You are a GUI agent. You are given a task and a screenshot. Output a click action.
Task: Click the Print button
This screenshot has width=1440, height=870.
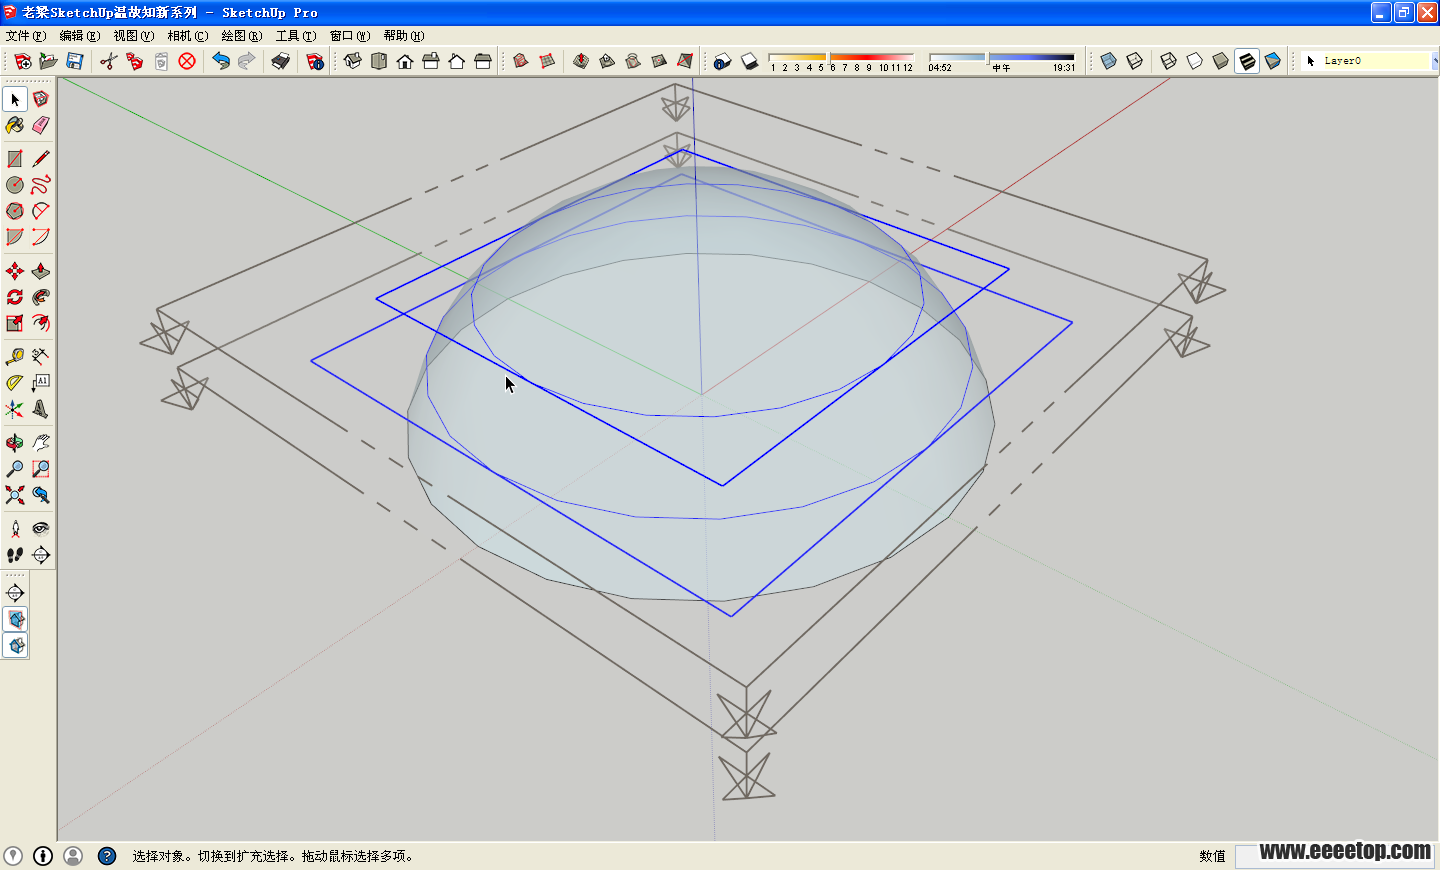(x=281, y=61)
